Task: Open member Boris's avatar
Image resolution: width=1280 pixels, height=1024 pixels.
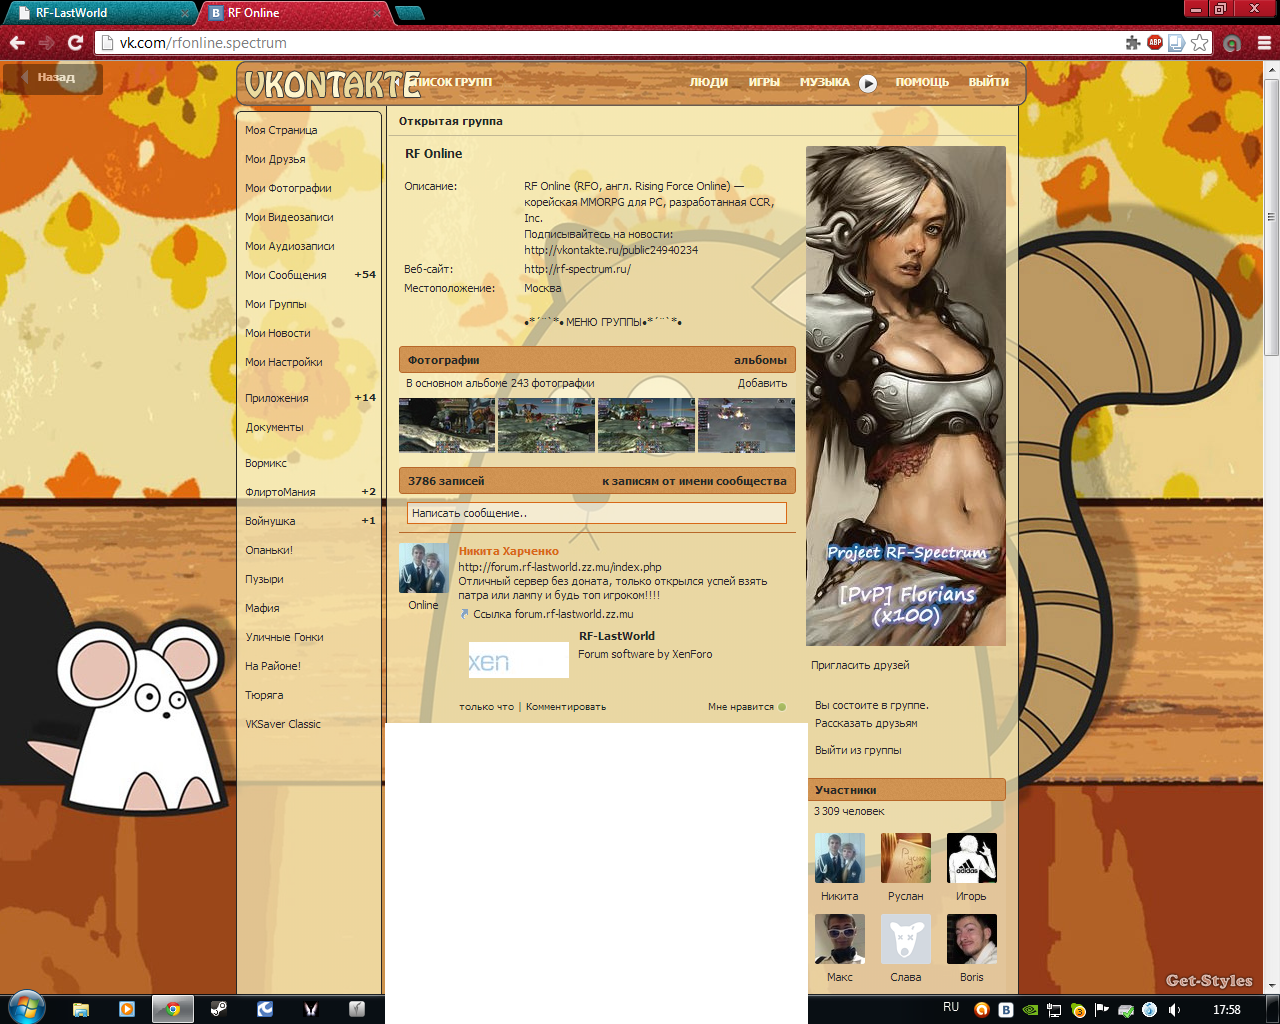Action: [972, 939]
